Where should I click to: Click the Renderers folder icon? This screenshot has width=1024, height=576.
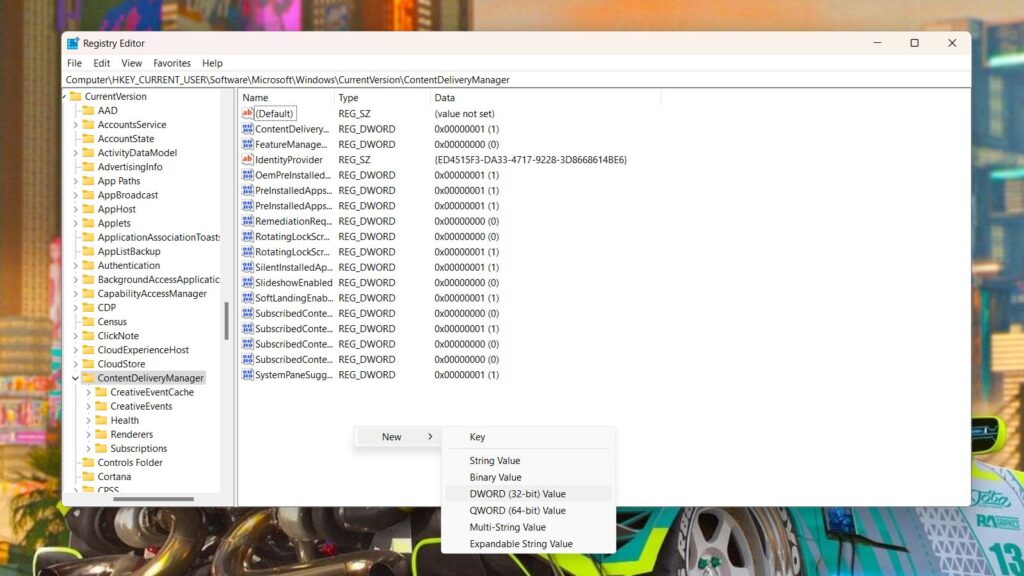[101, 434]
